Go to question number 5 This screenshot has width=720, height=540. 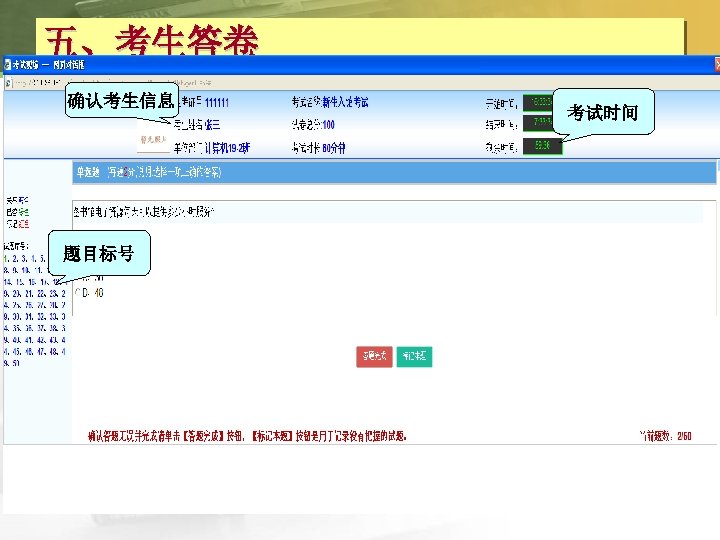(42, 259)
